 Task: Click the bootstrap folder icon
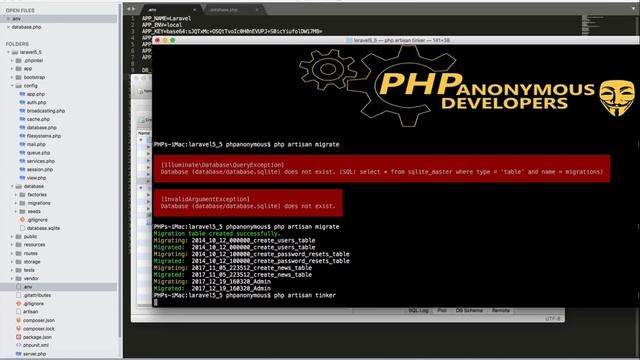[x=18, y=77]
